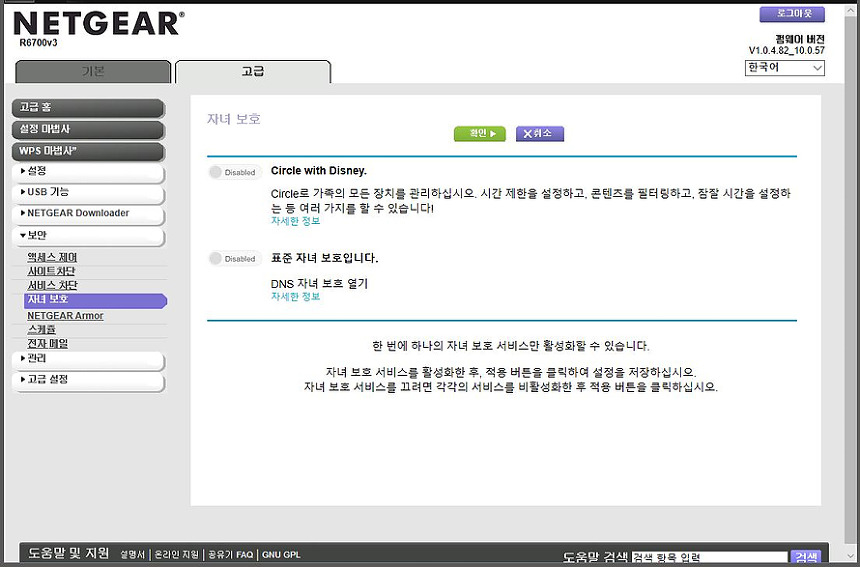The image size is (860, 567).
Task: Open GNU GPL footer link
Action: pyautogui.click(x=281, y=554)
